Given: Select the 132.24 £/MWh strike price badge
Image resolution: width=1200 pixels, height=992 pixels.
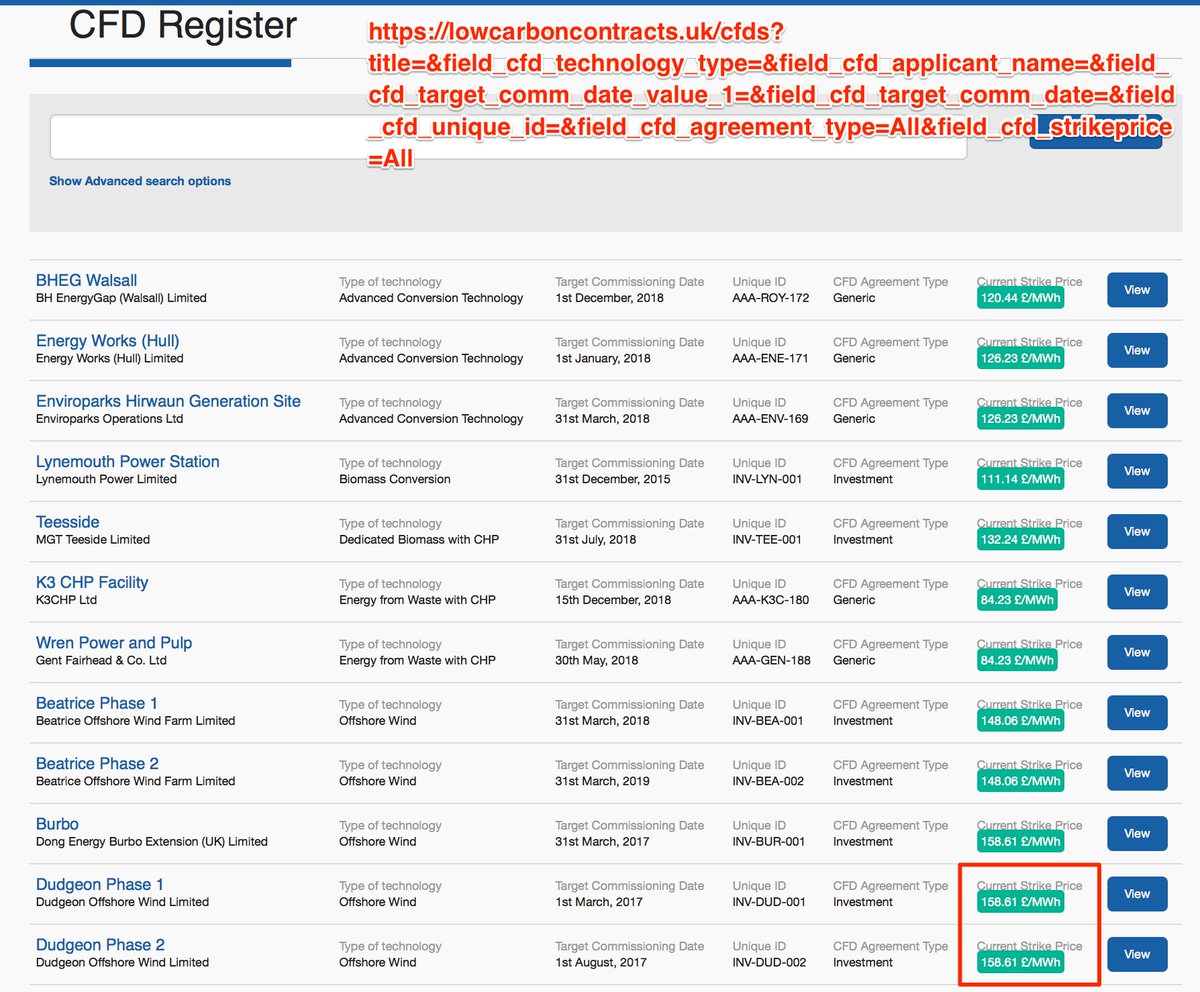Looking at the screenshot, I should coord(1020,540).
